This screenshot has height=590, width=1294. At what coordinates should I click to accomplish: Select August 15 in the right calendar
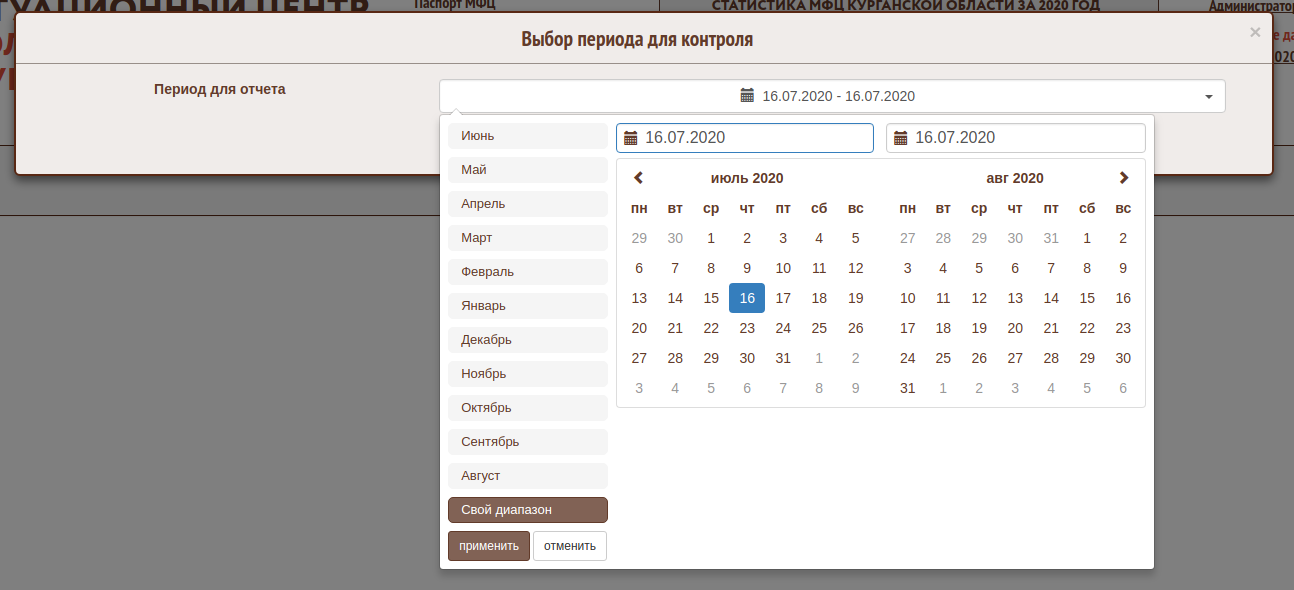click(1087, 298)
